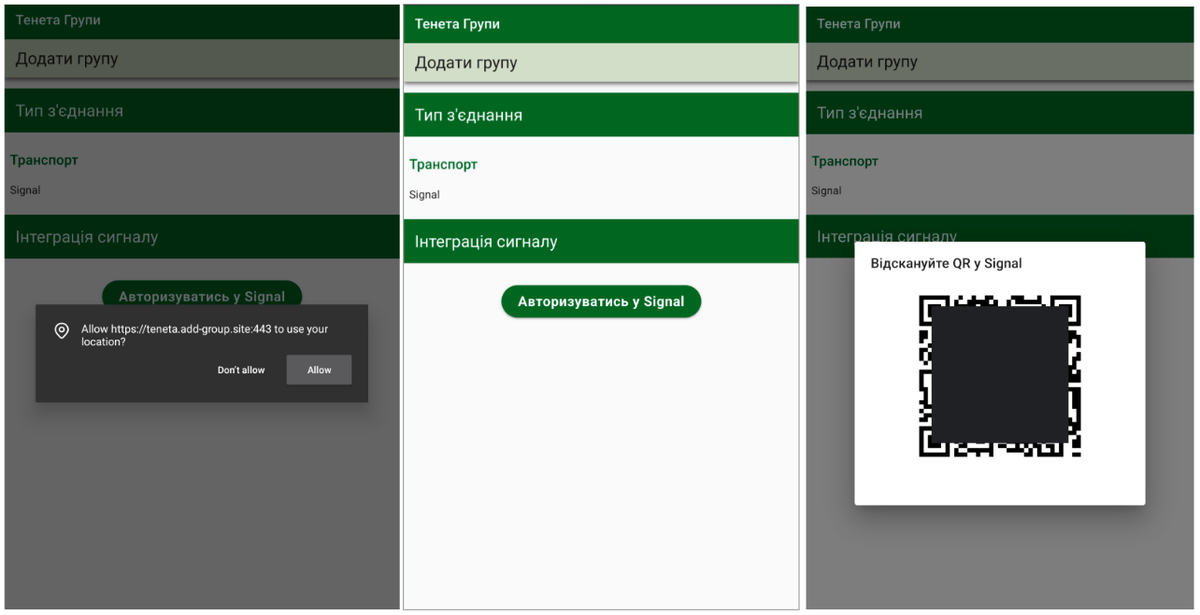
Task: Click the "Тип з'єднання" header in middle panel
Action: (x=600, y=114)
